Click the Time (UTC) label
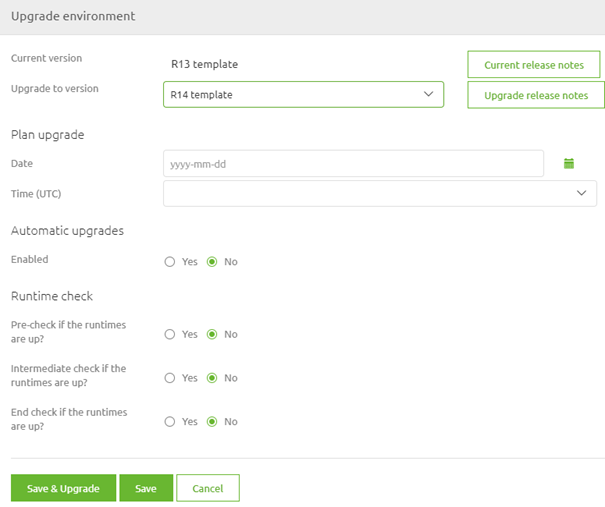Screen dimensions: 605x507 pos(36,194)
